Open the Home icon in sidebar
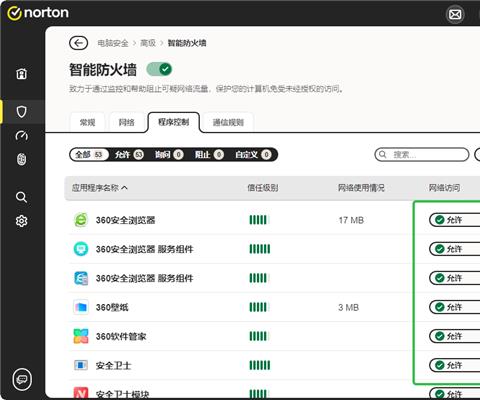Screen dimensions: 480x400 22,73
